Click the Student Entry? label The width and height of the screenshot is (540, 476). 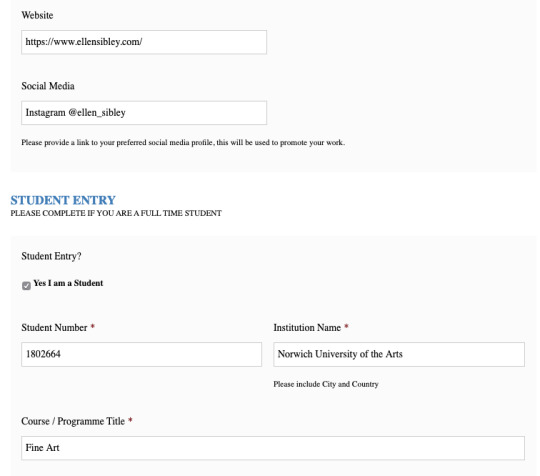coord(51,256)
